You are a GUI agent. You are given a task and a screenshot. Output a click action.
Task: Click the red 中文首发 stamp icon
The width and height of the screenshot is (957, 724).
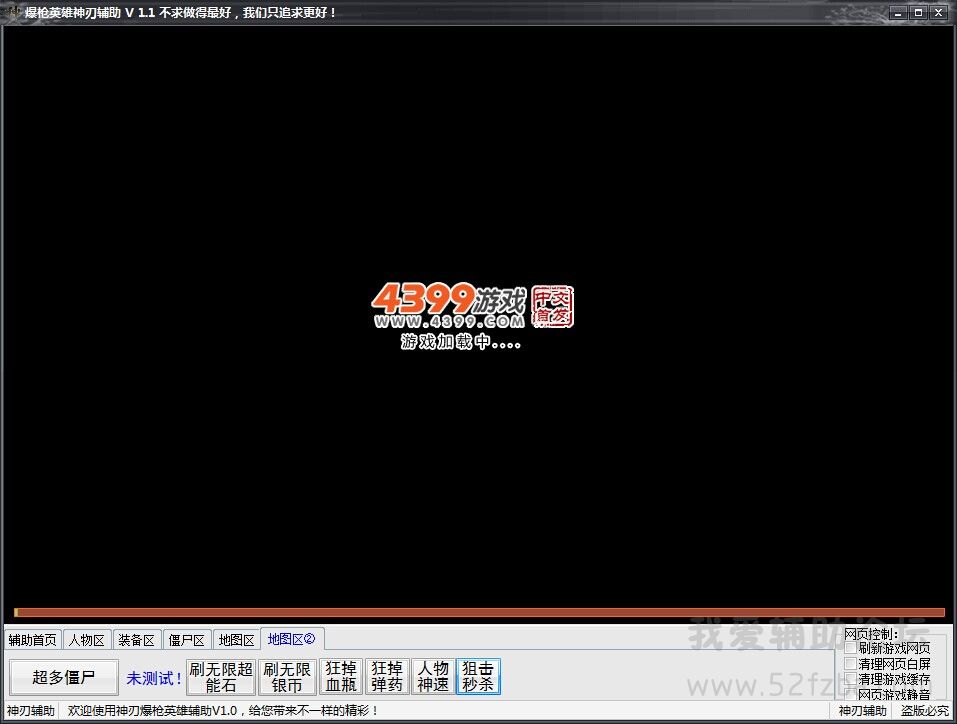552,306
